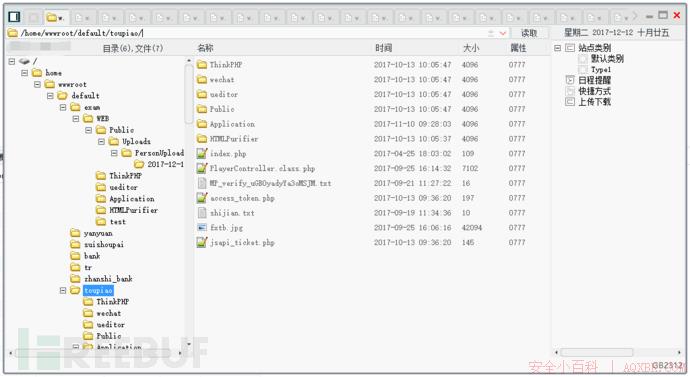
Task: Click HTMLPurifier folder icon in file list
Action: point(202,139)
